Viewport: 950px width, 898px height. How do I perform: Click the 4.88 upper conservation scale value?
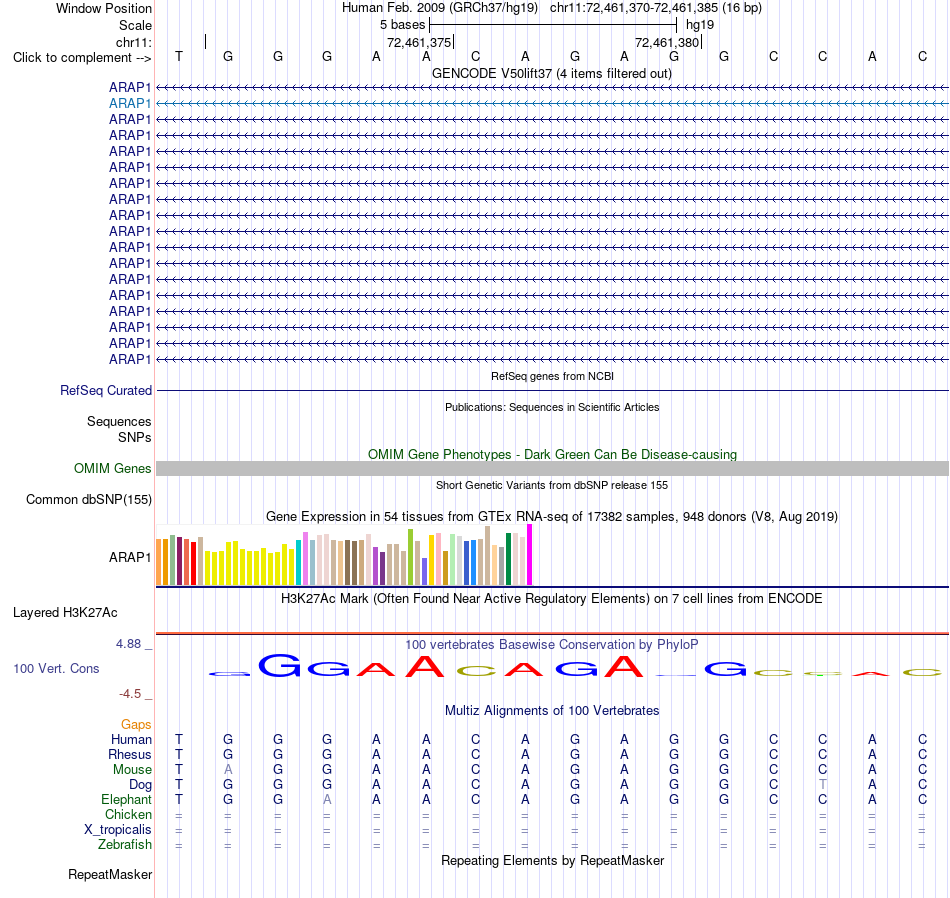pos(128,644)
